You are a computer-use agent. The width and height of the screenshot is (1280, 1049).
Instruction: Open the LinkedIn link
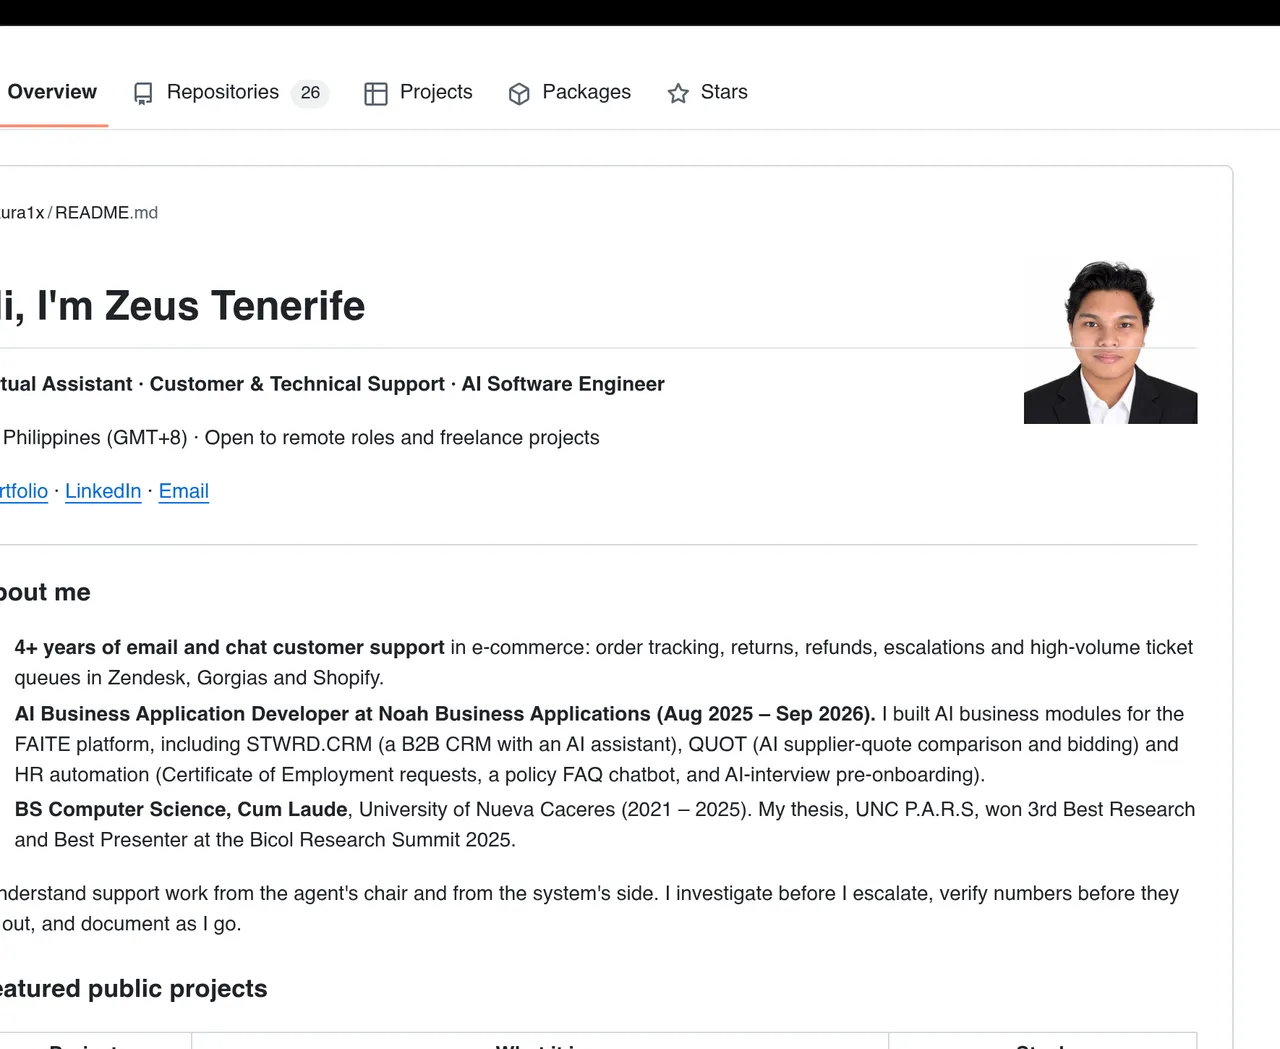(x=103, y=491)
